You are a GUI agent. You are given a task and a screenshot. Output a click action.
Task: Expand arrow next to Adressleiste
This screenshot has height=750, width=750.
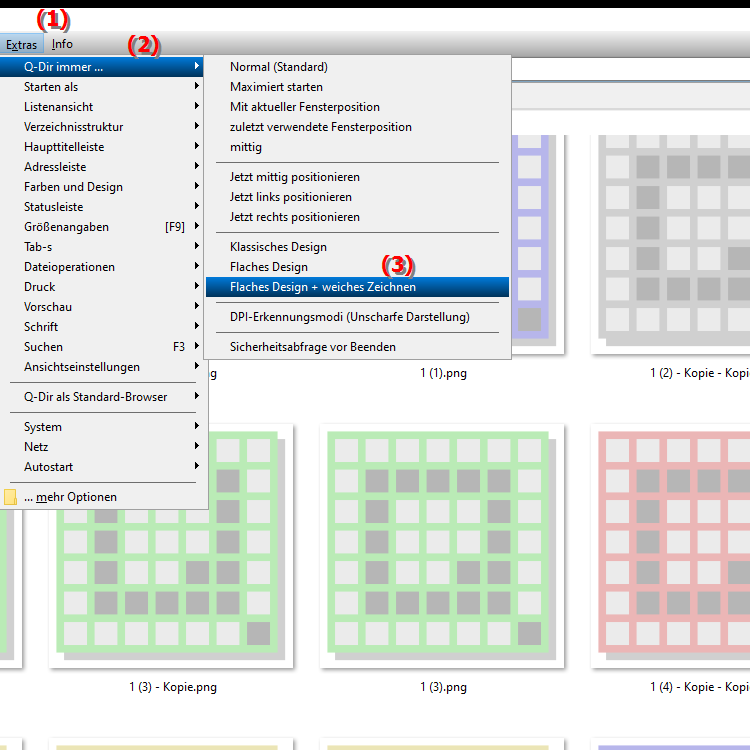197,166
